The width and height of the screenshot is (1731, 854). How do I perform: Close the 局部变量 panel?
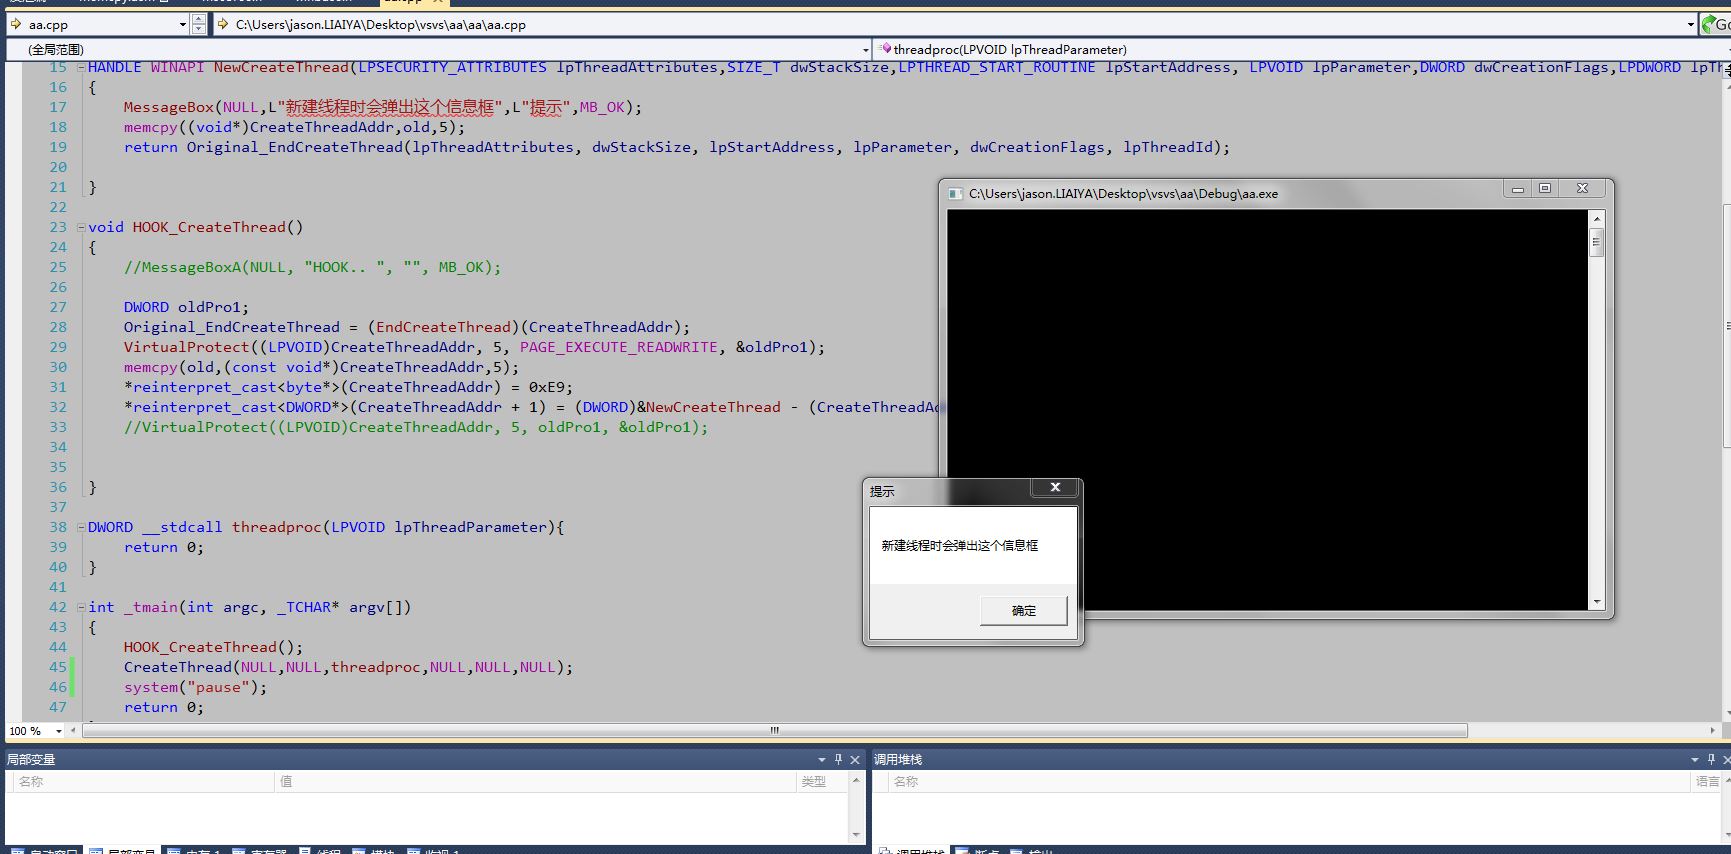[x=855, y=760]
